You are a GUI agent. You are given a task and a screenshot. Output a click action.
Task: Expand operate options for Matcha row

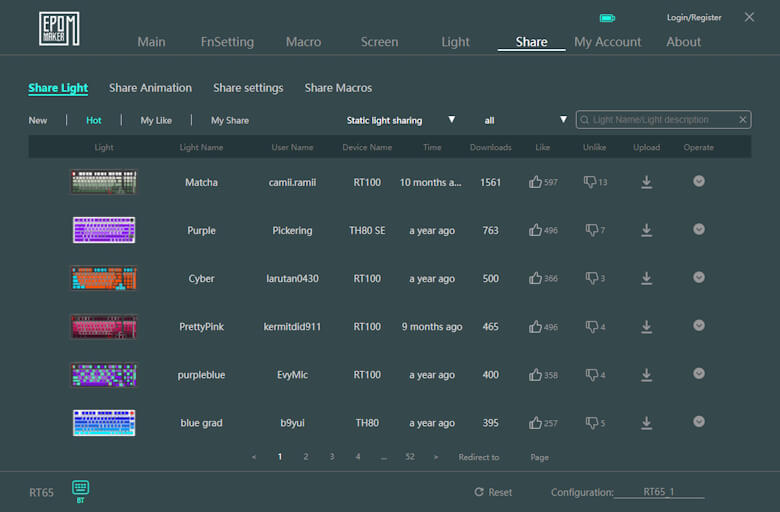point(699,181)
